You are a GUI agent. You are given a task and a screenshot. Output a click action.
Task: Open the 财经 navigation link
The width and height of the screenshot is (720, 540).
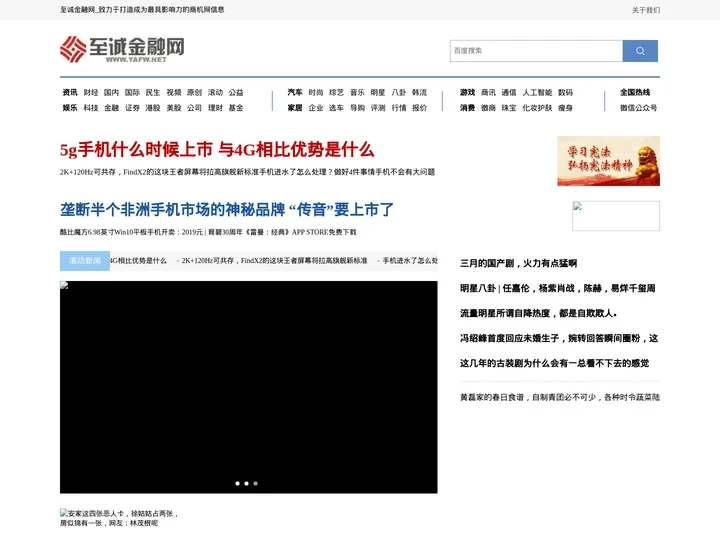[x=91, y=92]
